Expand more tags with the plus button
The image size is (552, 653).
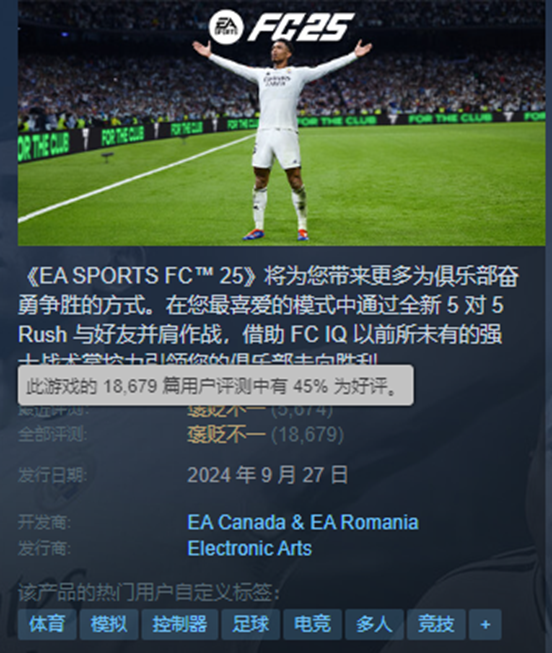(485, 624)
